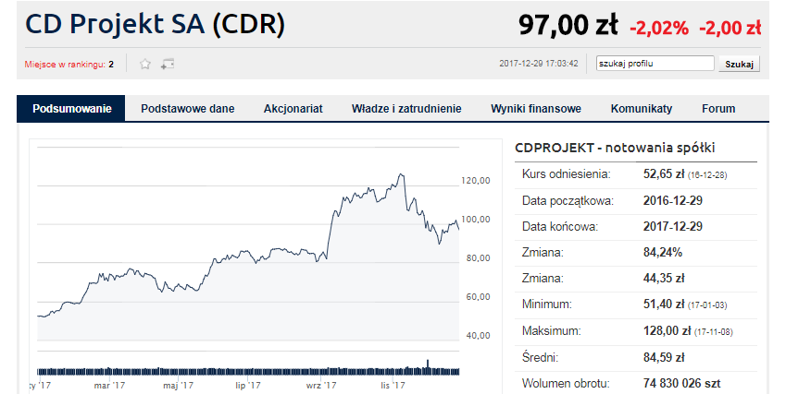Click the volume spike bar in the chart
The height and width of the screenshot is (394, 786).
(x=428, y=367)
